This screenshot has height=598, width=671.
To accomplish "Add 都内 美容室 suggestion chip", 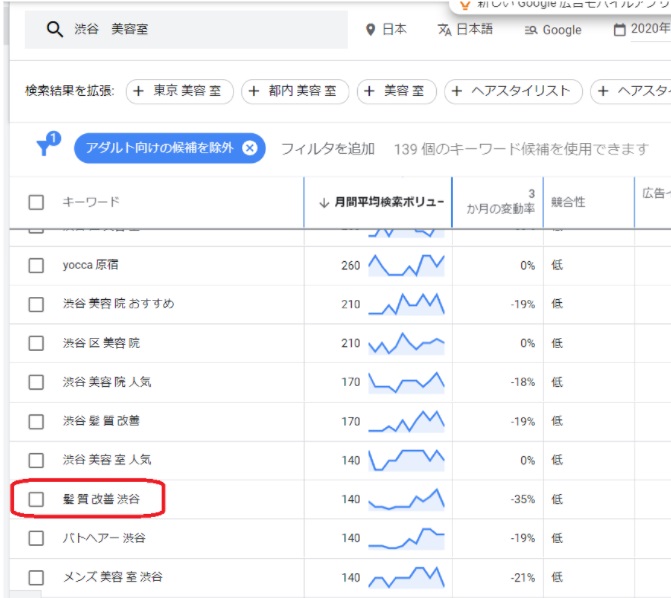I will (x=295, y=91).
